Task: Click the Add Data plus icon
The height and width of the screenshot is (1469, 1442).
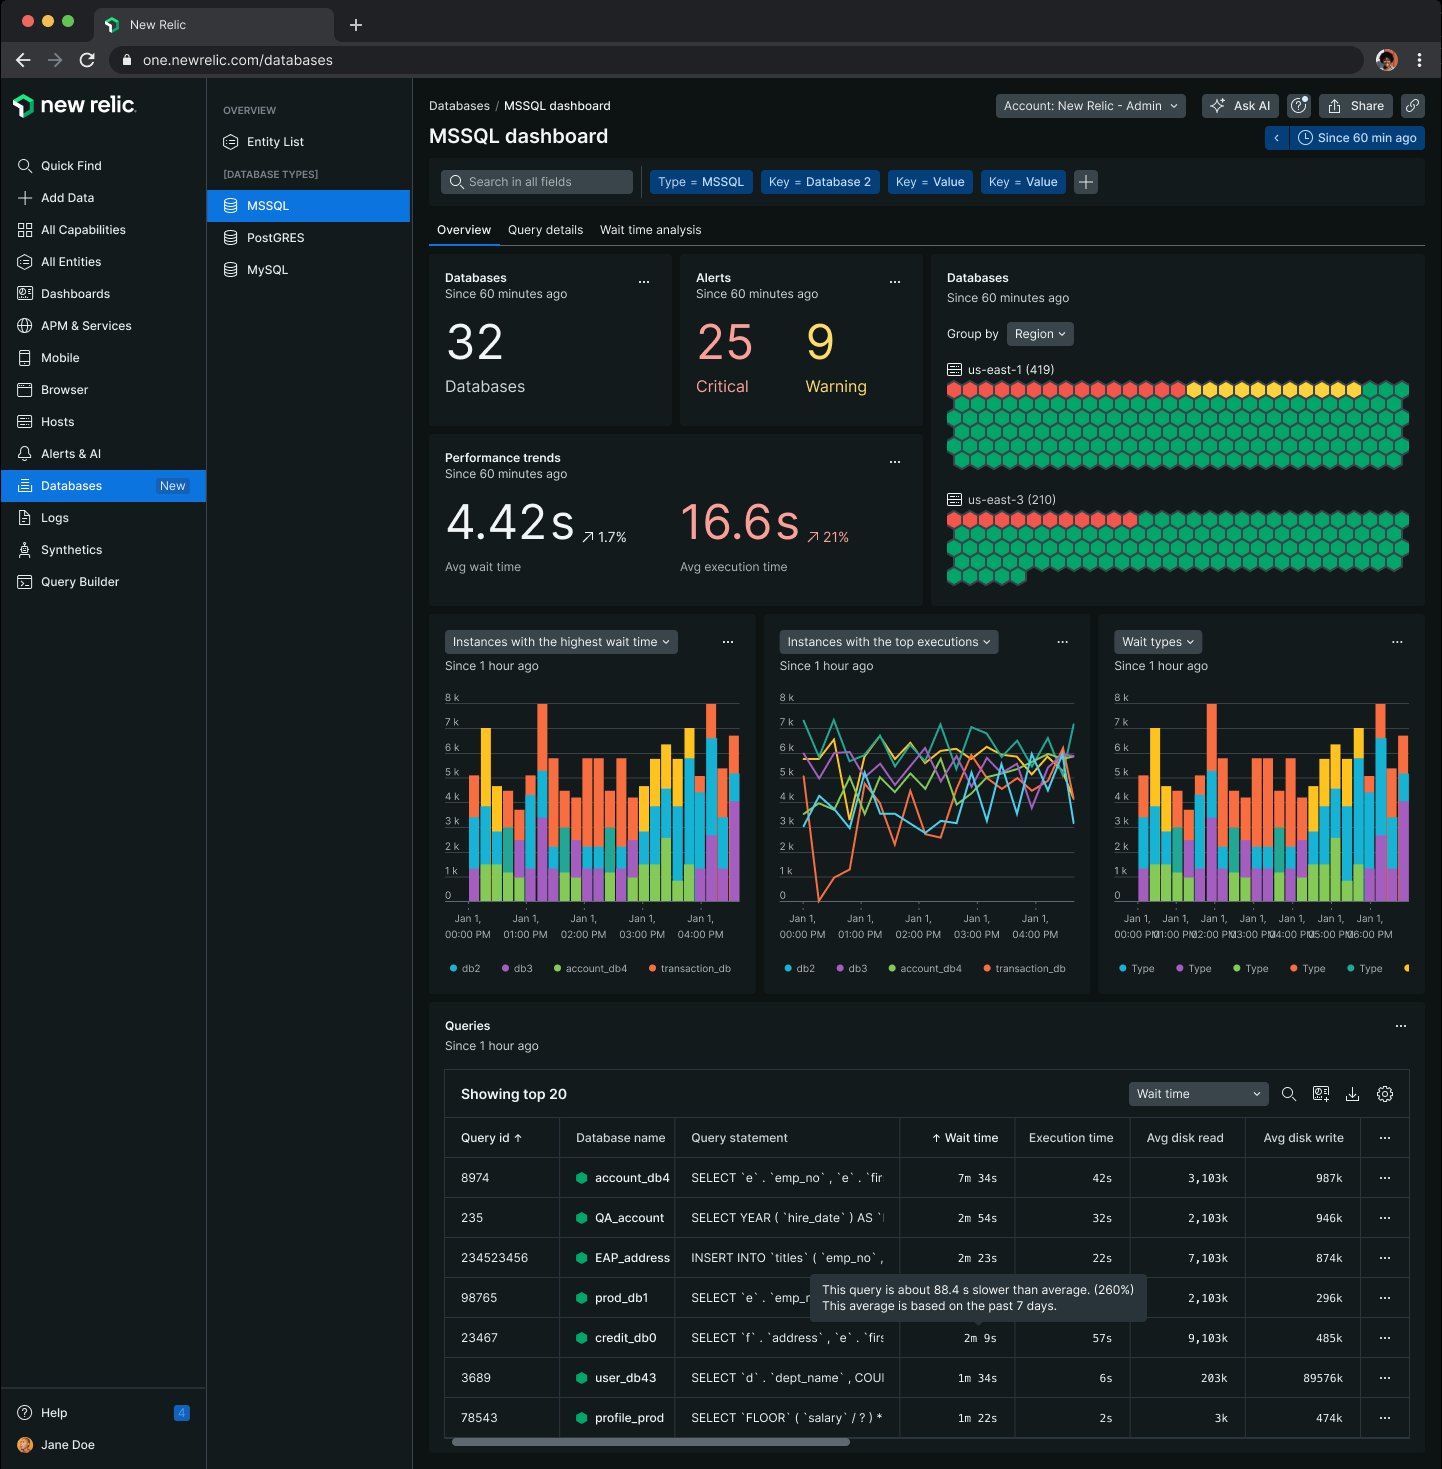Action: [25, 198]
